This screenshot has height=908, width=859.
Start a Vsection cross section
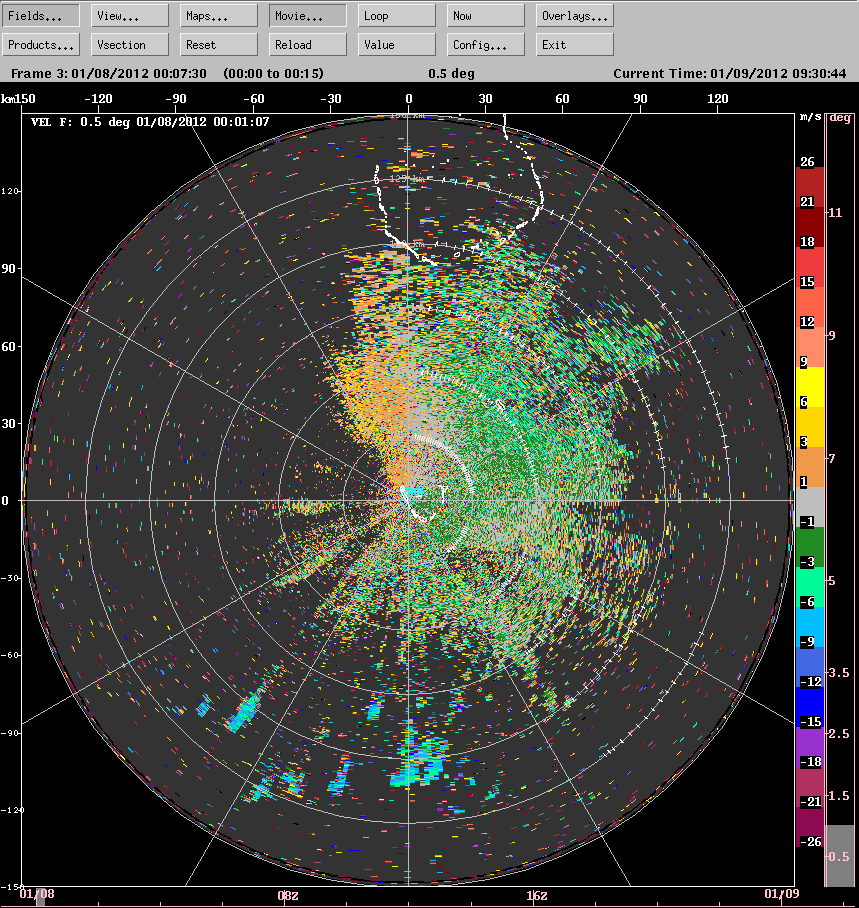(130, 45)
